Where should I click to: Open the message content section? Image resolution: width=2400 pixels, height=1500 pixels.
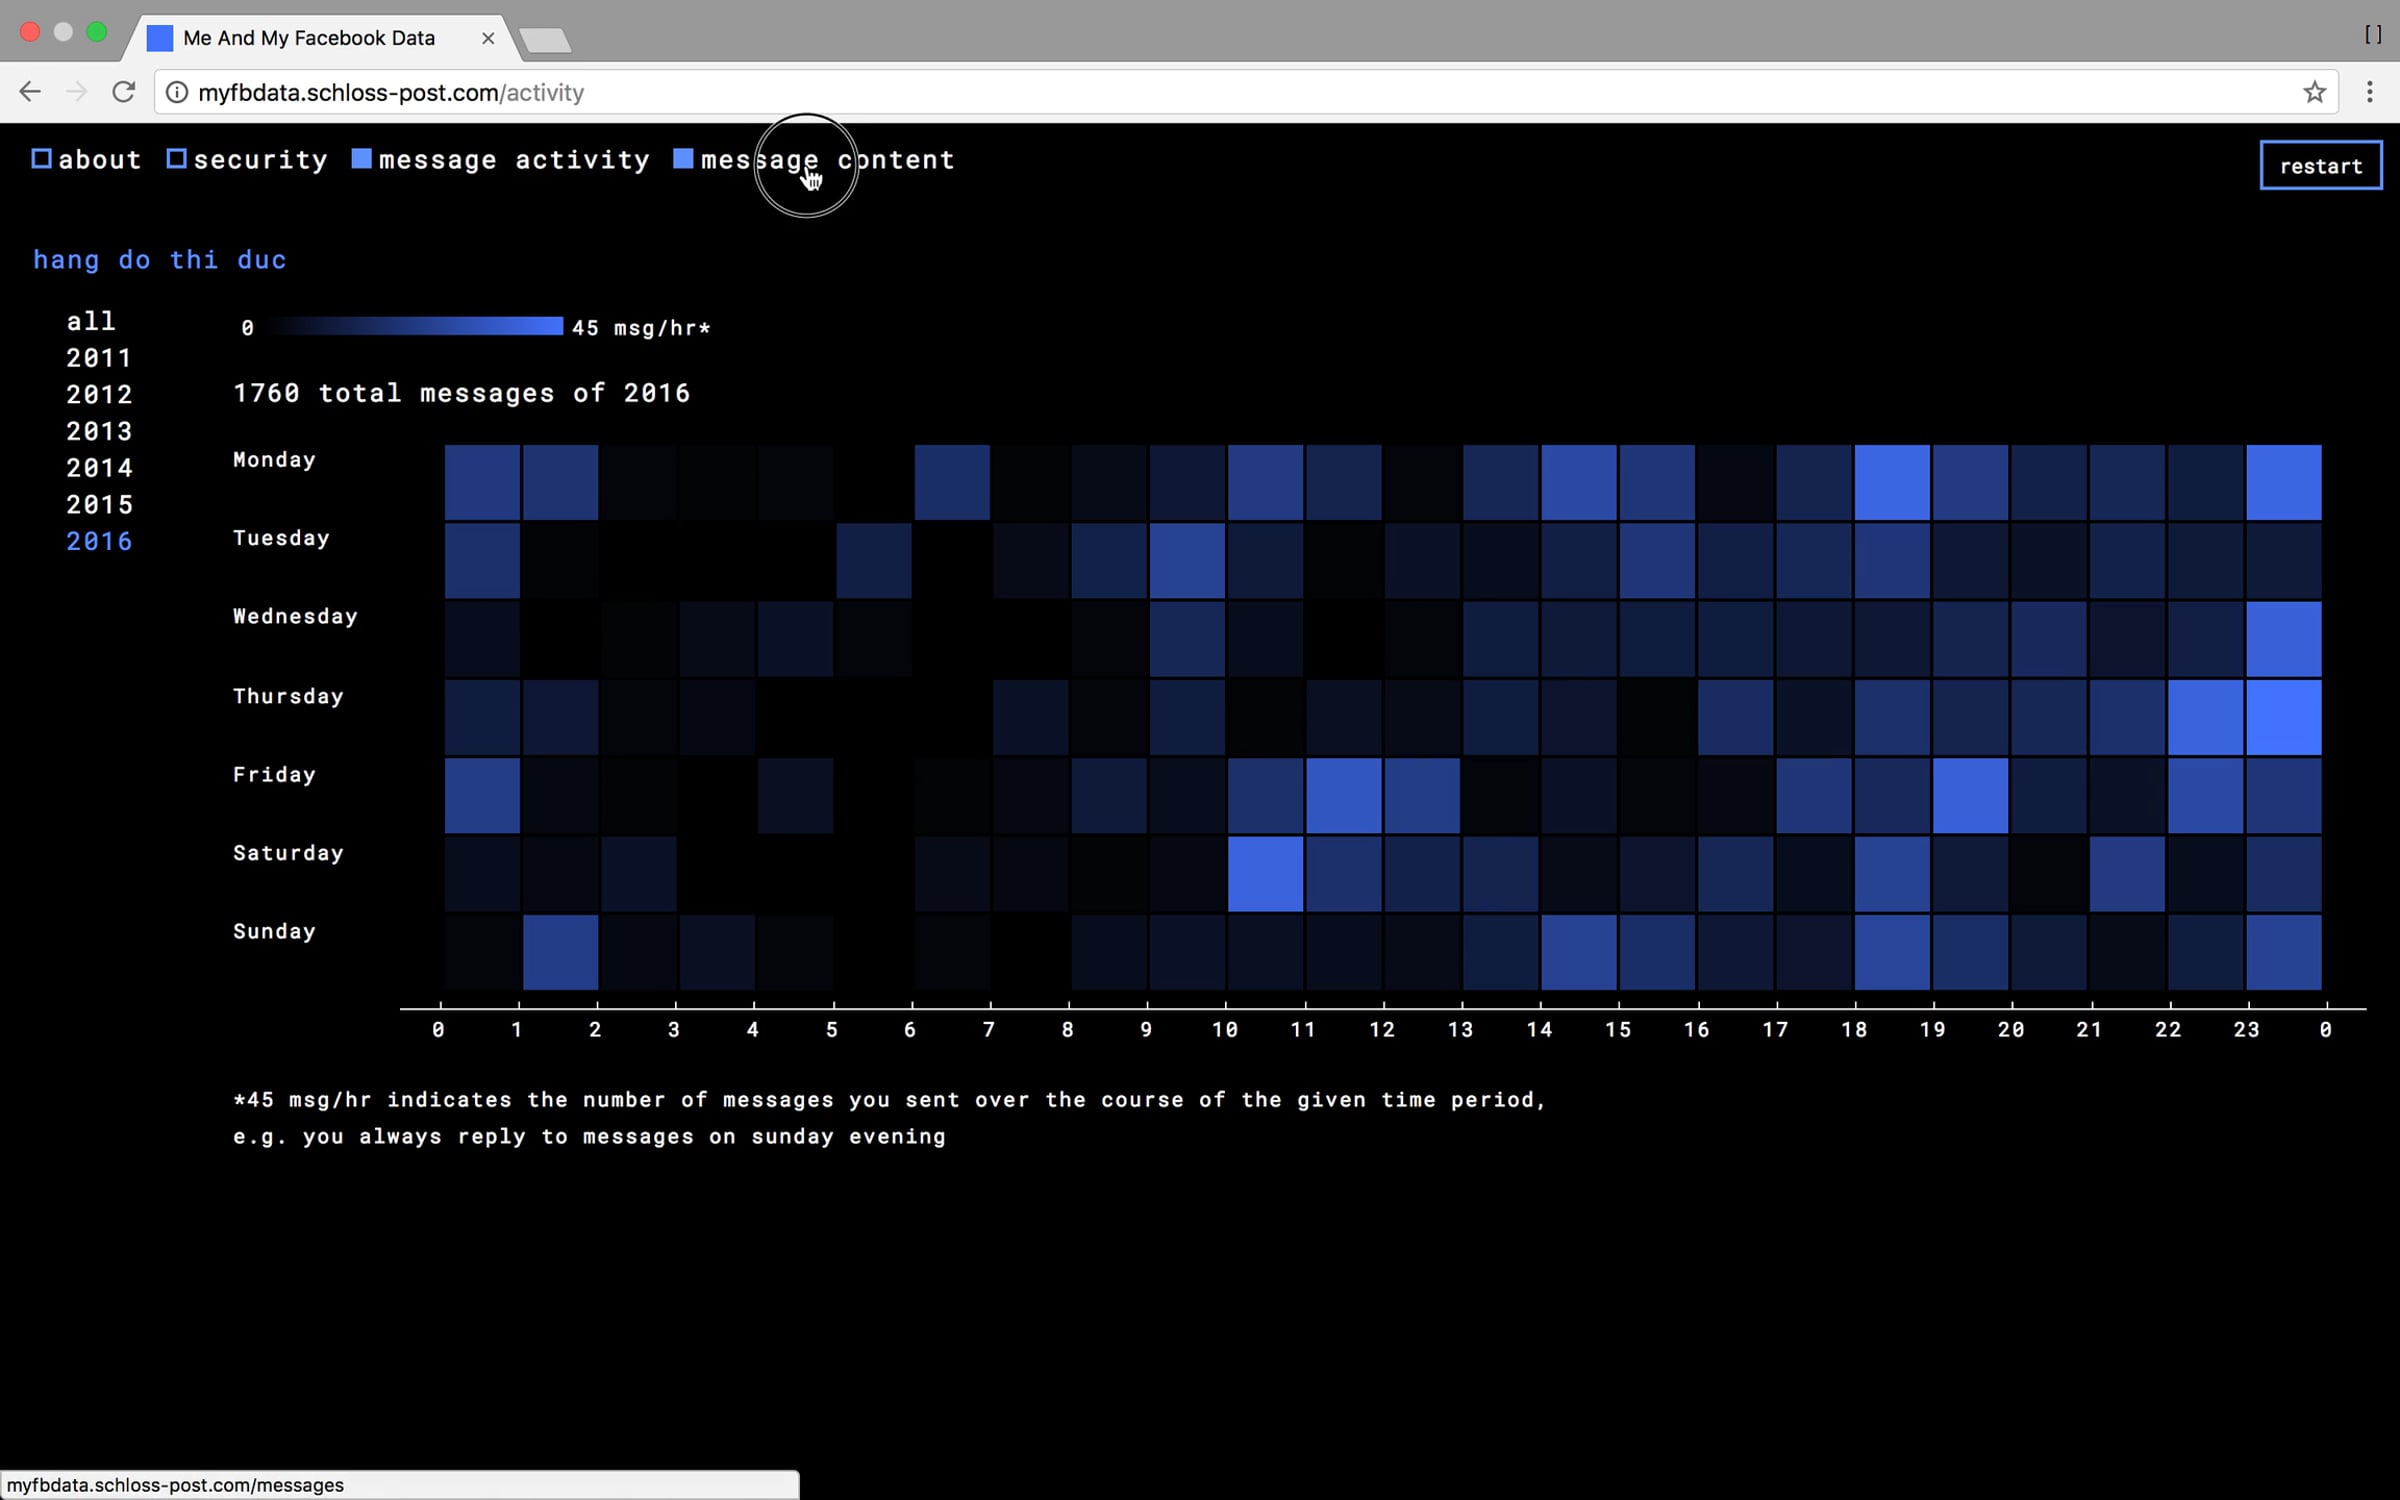click(x=826, y=160)
